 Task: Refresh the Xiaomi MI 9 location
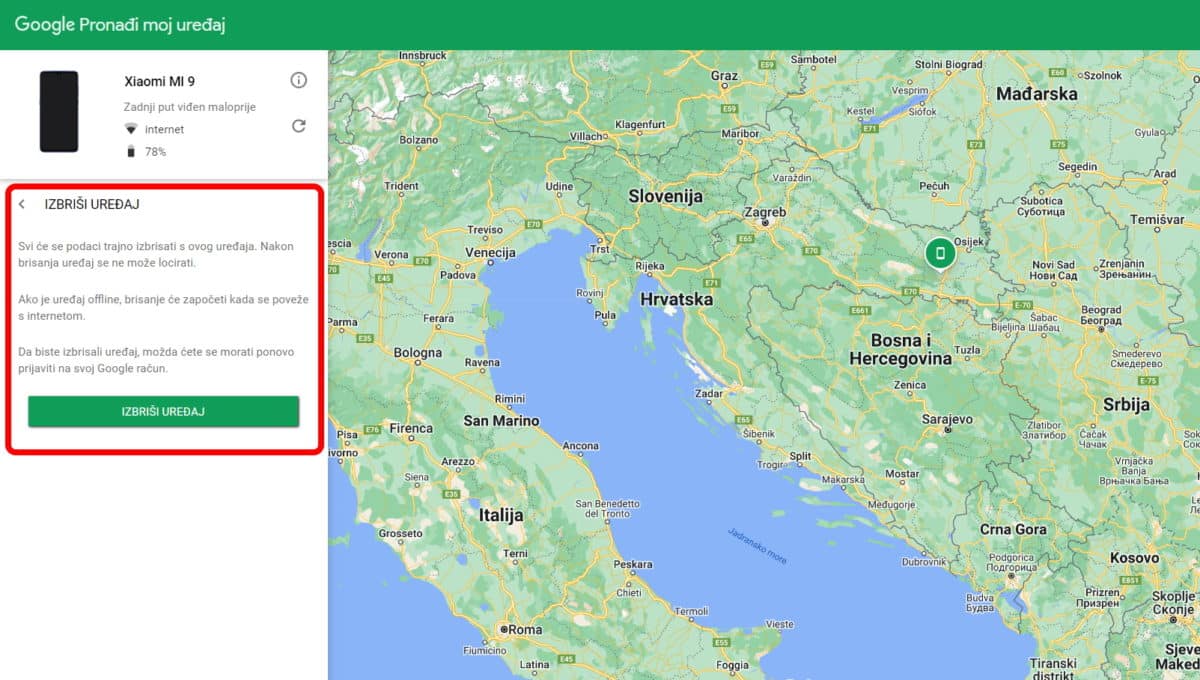[298, 127]
